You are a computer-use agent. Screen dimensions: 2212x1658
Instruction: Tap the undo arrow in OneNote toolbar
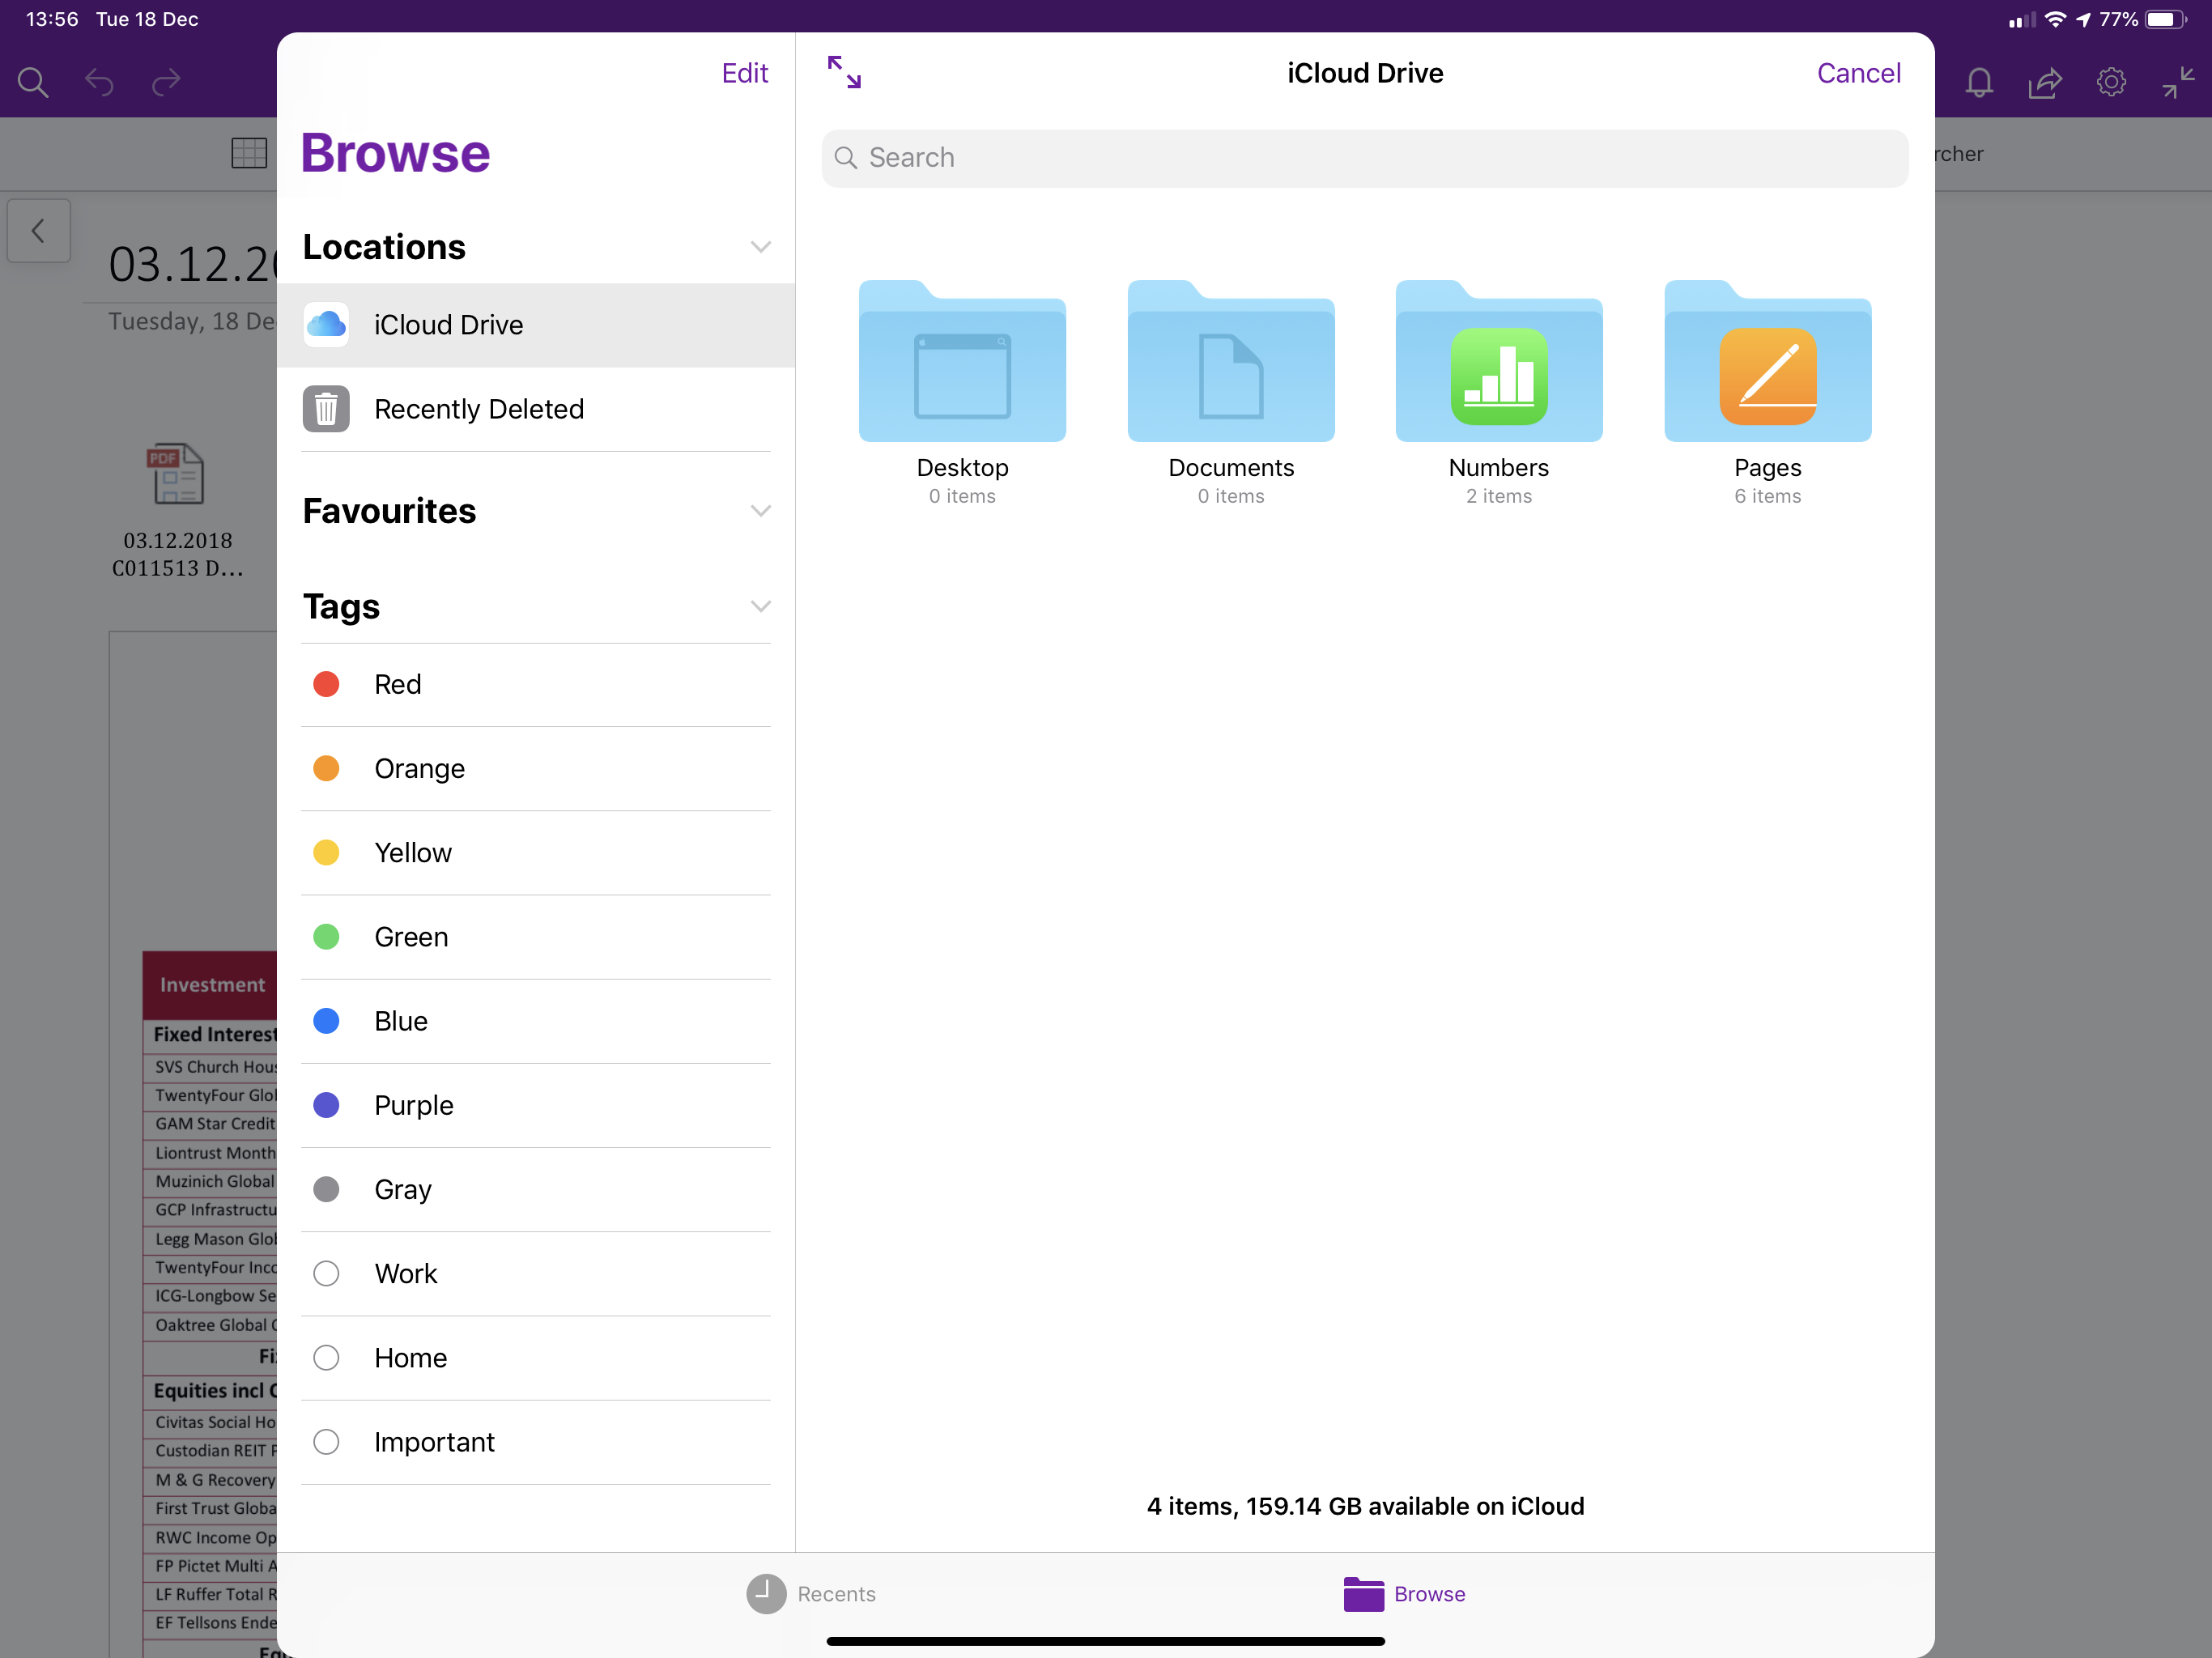coord(99,82)
